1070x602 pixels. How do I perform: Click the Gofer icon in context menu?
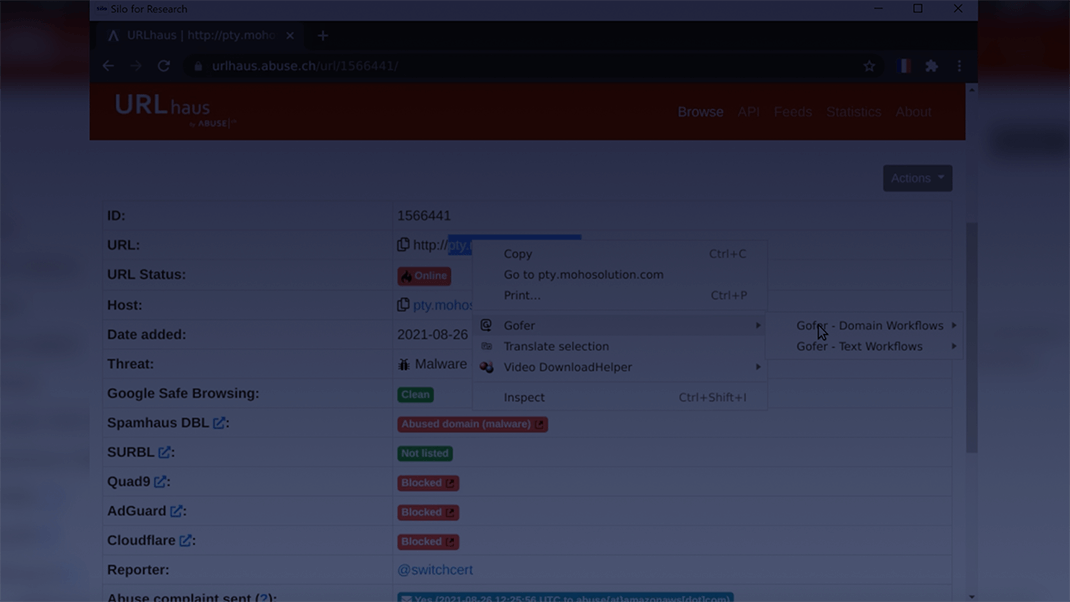click(x=486, y=325)
